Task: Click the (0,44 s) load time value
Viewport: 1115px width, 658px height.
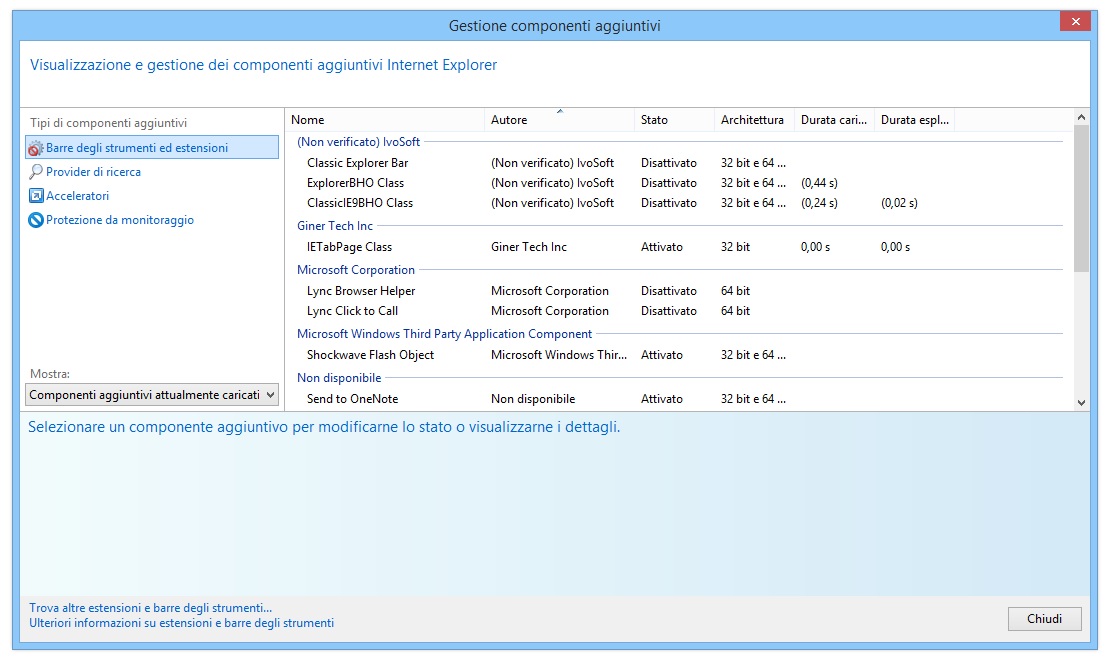Action: (819, 183)
